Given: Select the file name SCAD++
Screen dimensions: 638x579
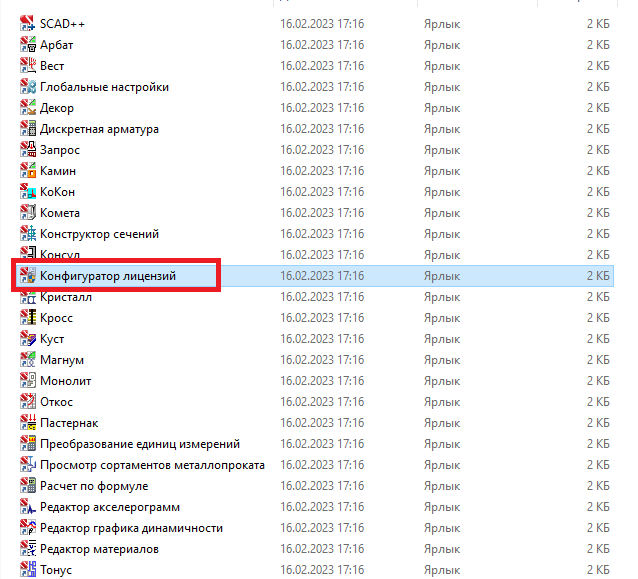Looking at the screenshot, I should (x=62, y=24).
